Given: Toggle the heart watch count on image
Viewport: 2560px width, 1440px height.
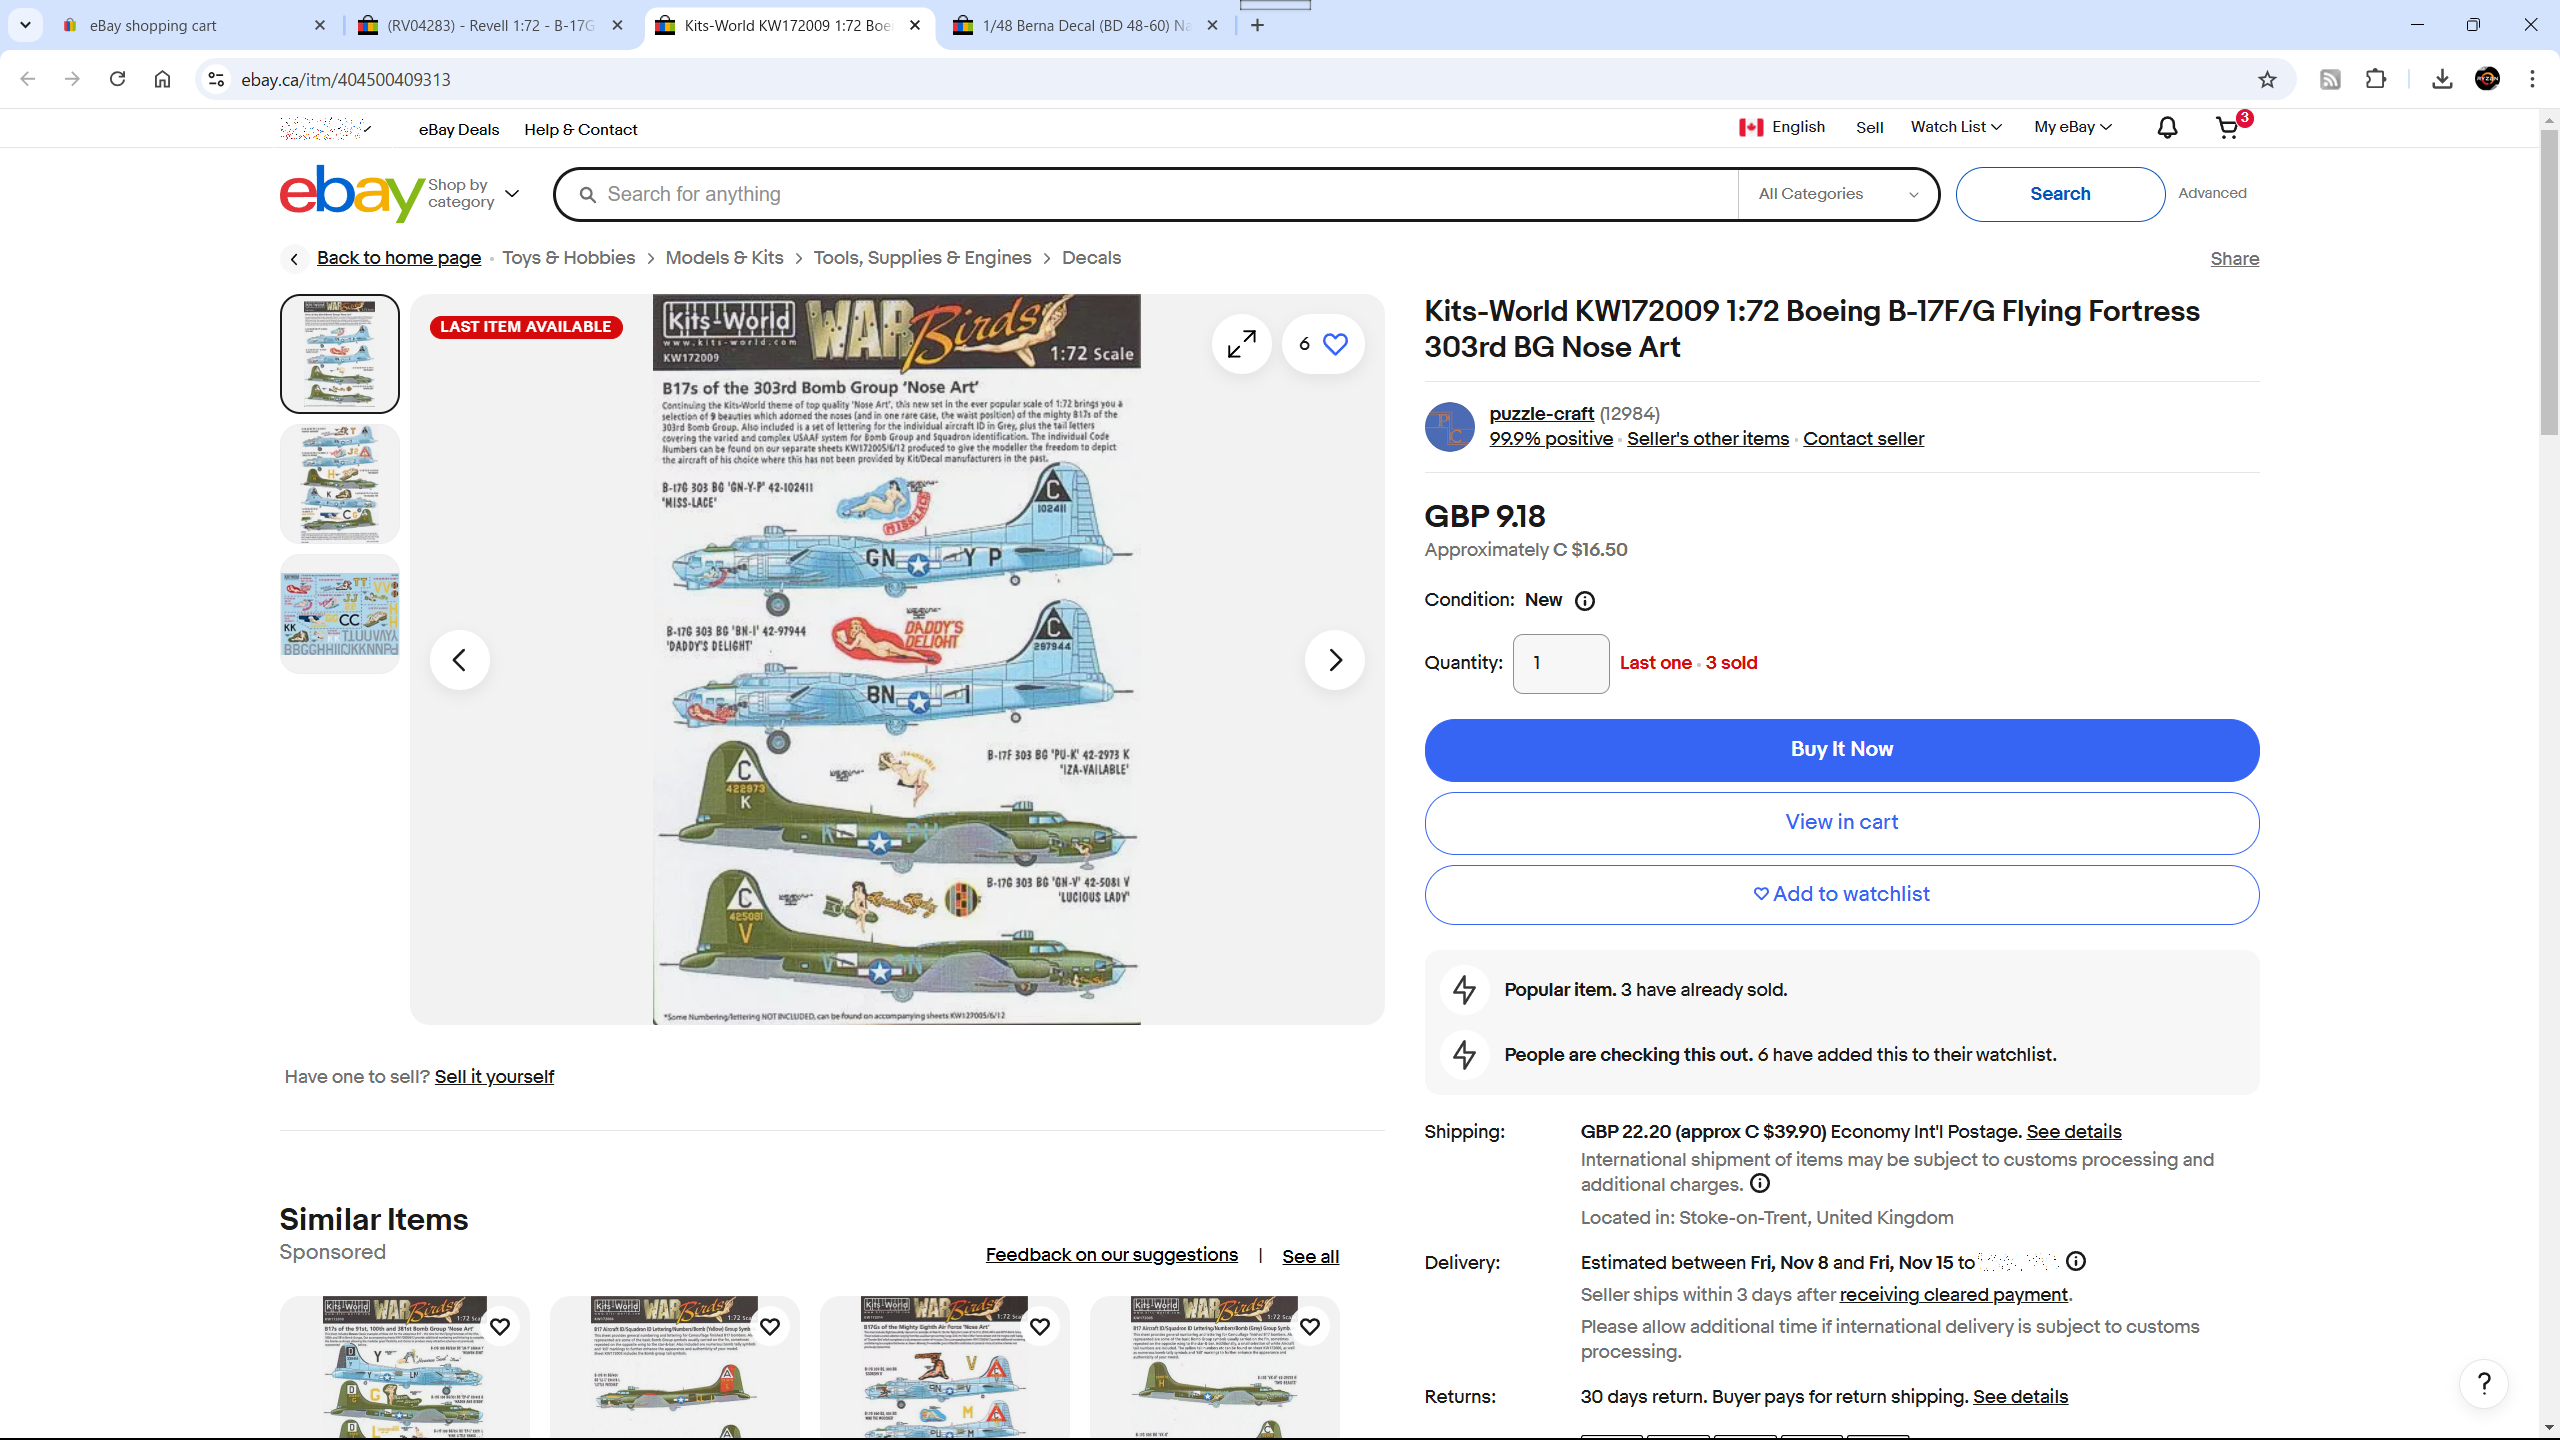Looking at the screenshot, I should coord(1323,344).
